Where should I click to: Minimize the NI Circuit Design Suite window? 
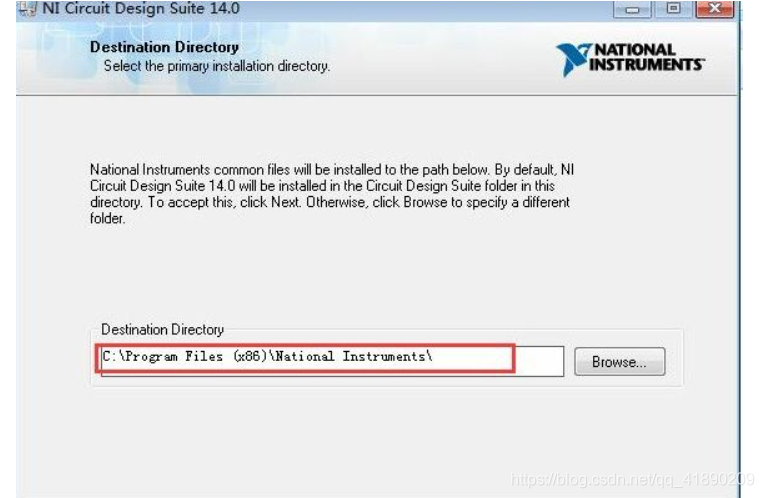tap(632, 9)
